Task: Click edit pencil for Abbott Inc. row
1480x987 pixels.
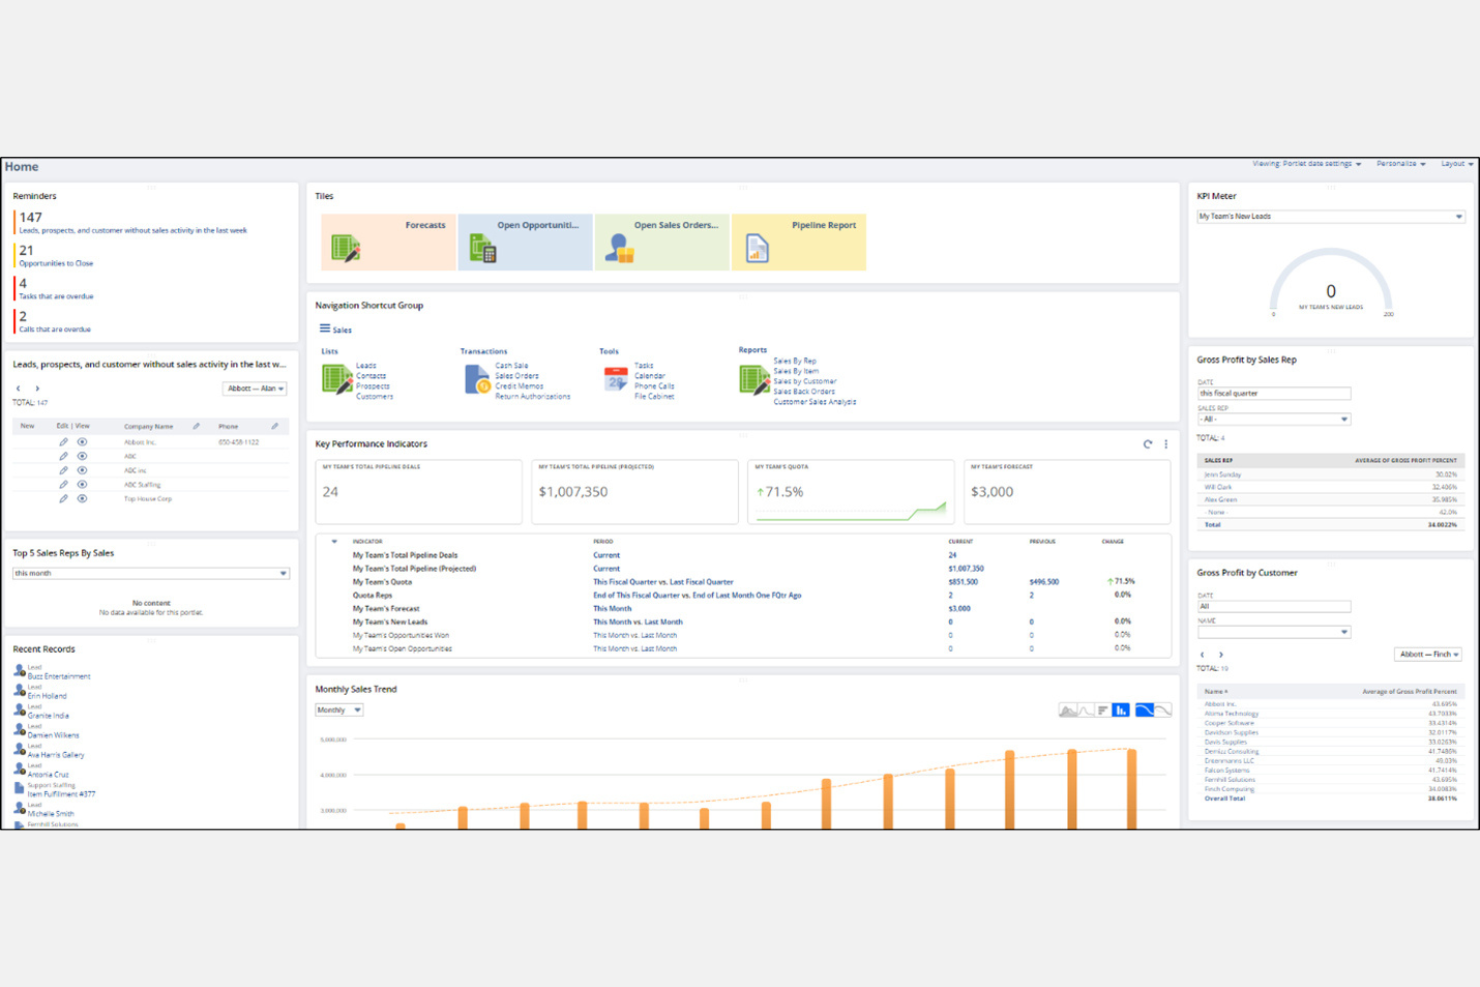Action: pos(63,442)
